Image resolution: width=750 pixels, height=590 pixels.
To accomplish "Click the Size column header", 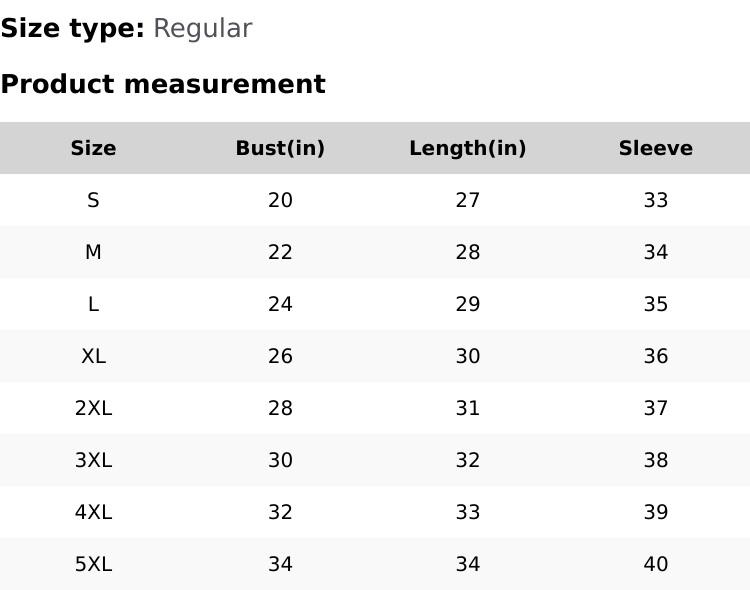I will 93,148.
